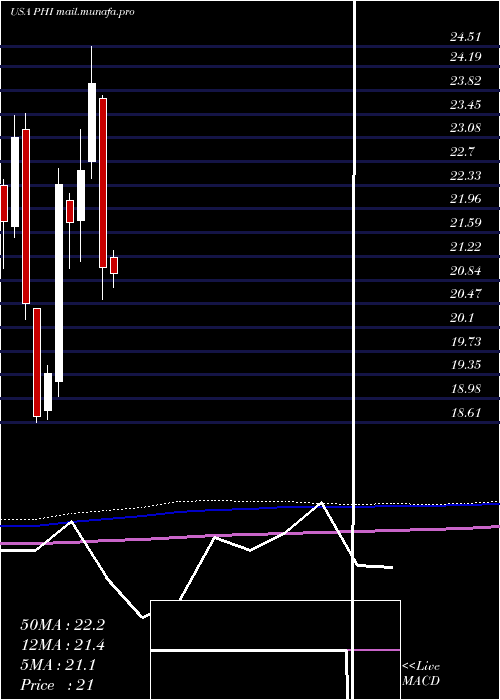Click the 23.08 price level label
Image resolution: width=500 pixels, height=700 pixels.
[465, 129]
